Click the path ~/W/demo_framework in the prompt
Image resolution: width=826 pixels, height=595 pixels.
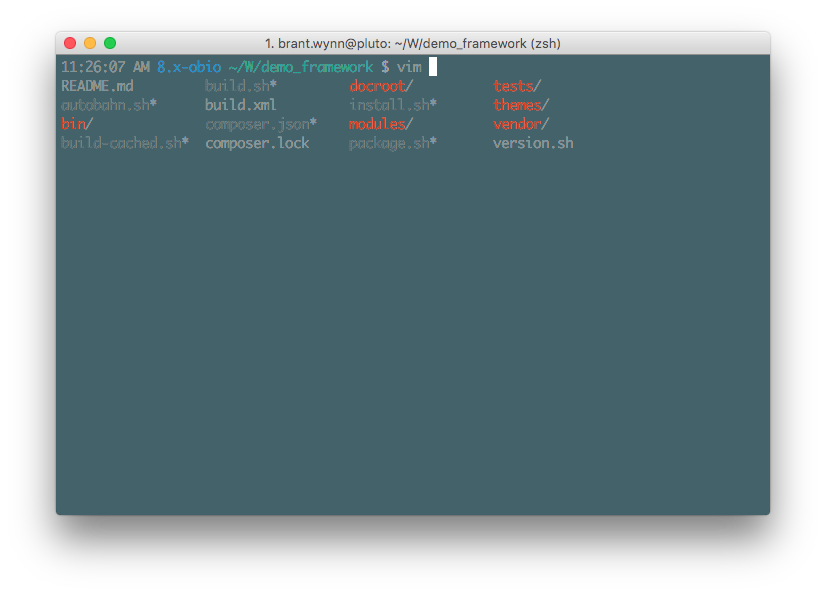tap(301, 67)
